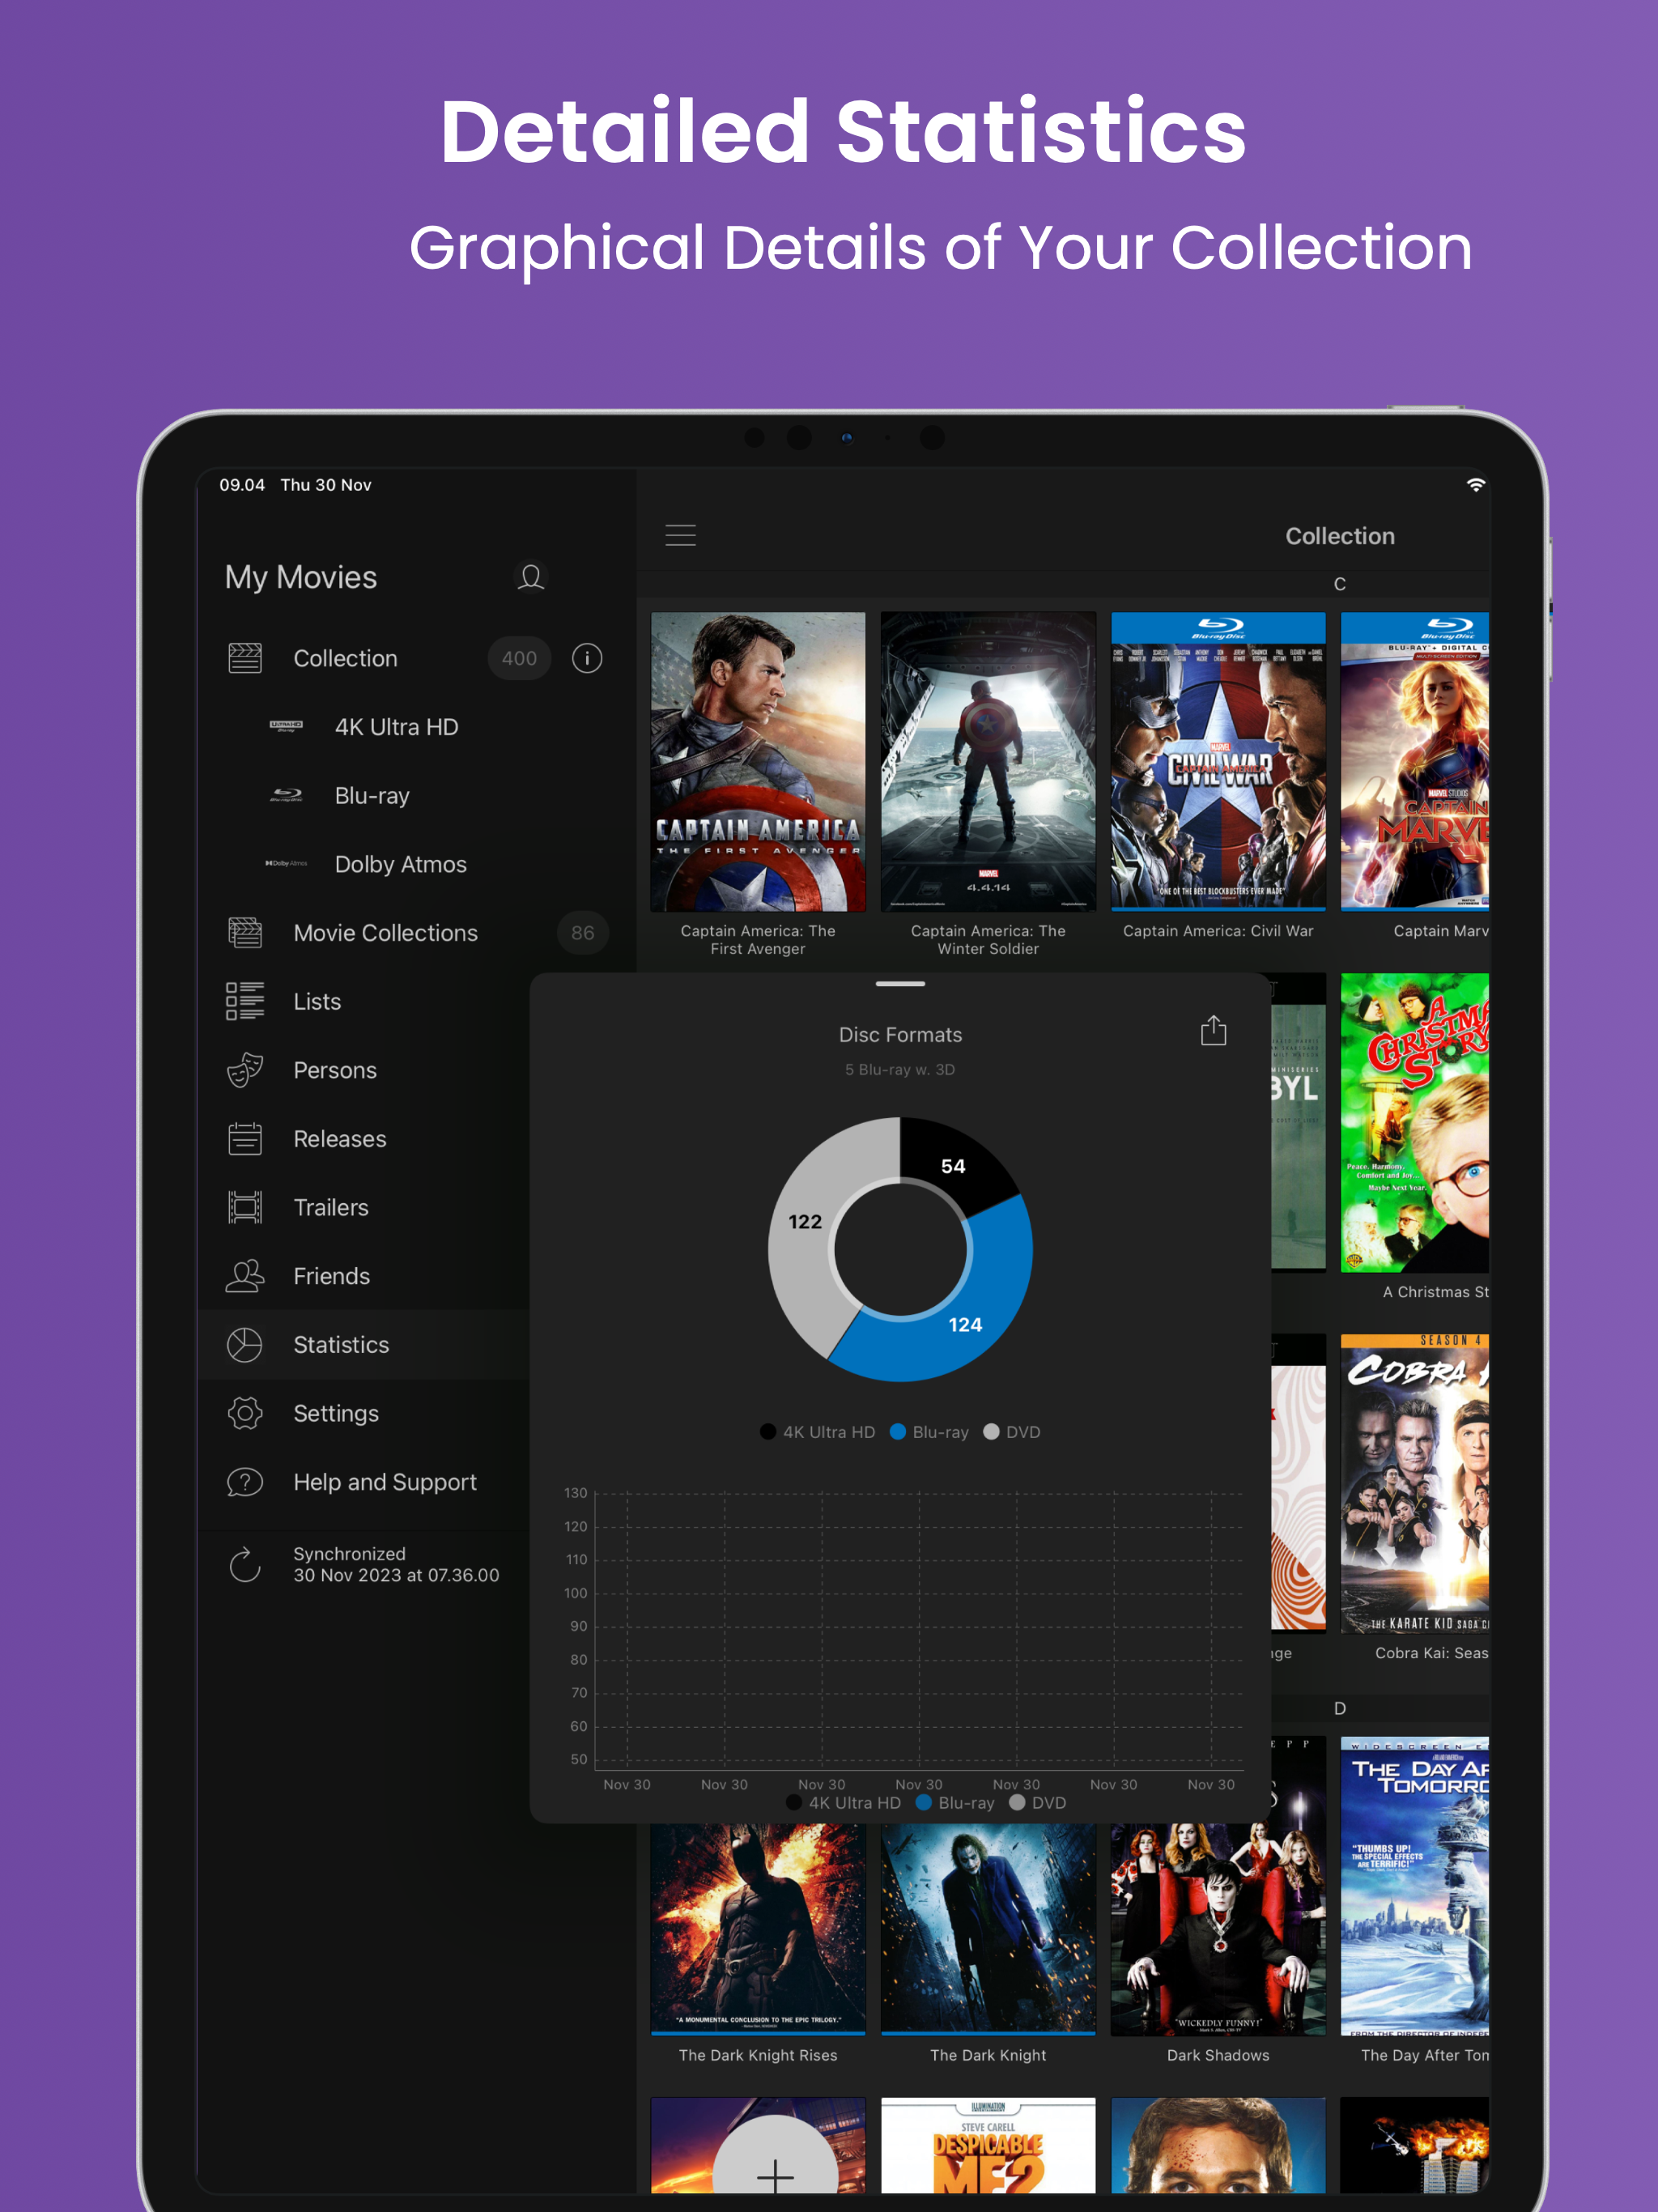Screen dimensions: 1658x2212
Task: Open the Captain America: Civil War cover
Action: (x=1218, y=761)
